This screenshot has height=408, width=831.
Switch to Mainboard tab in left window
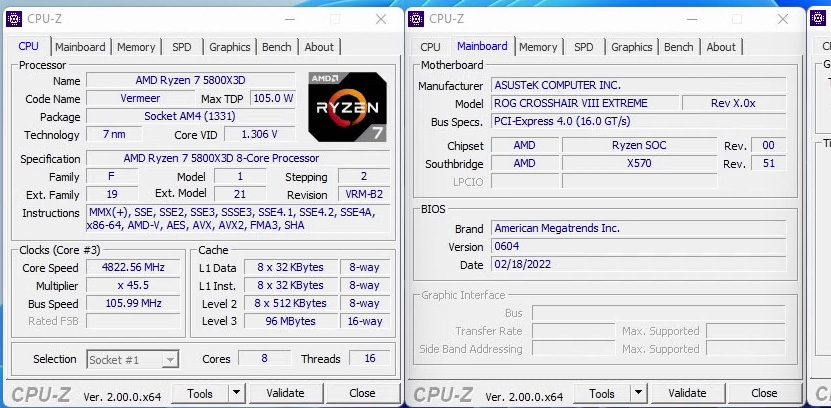[80, 47]
